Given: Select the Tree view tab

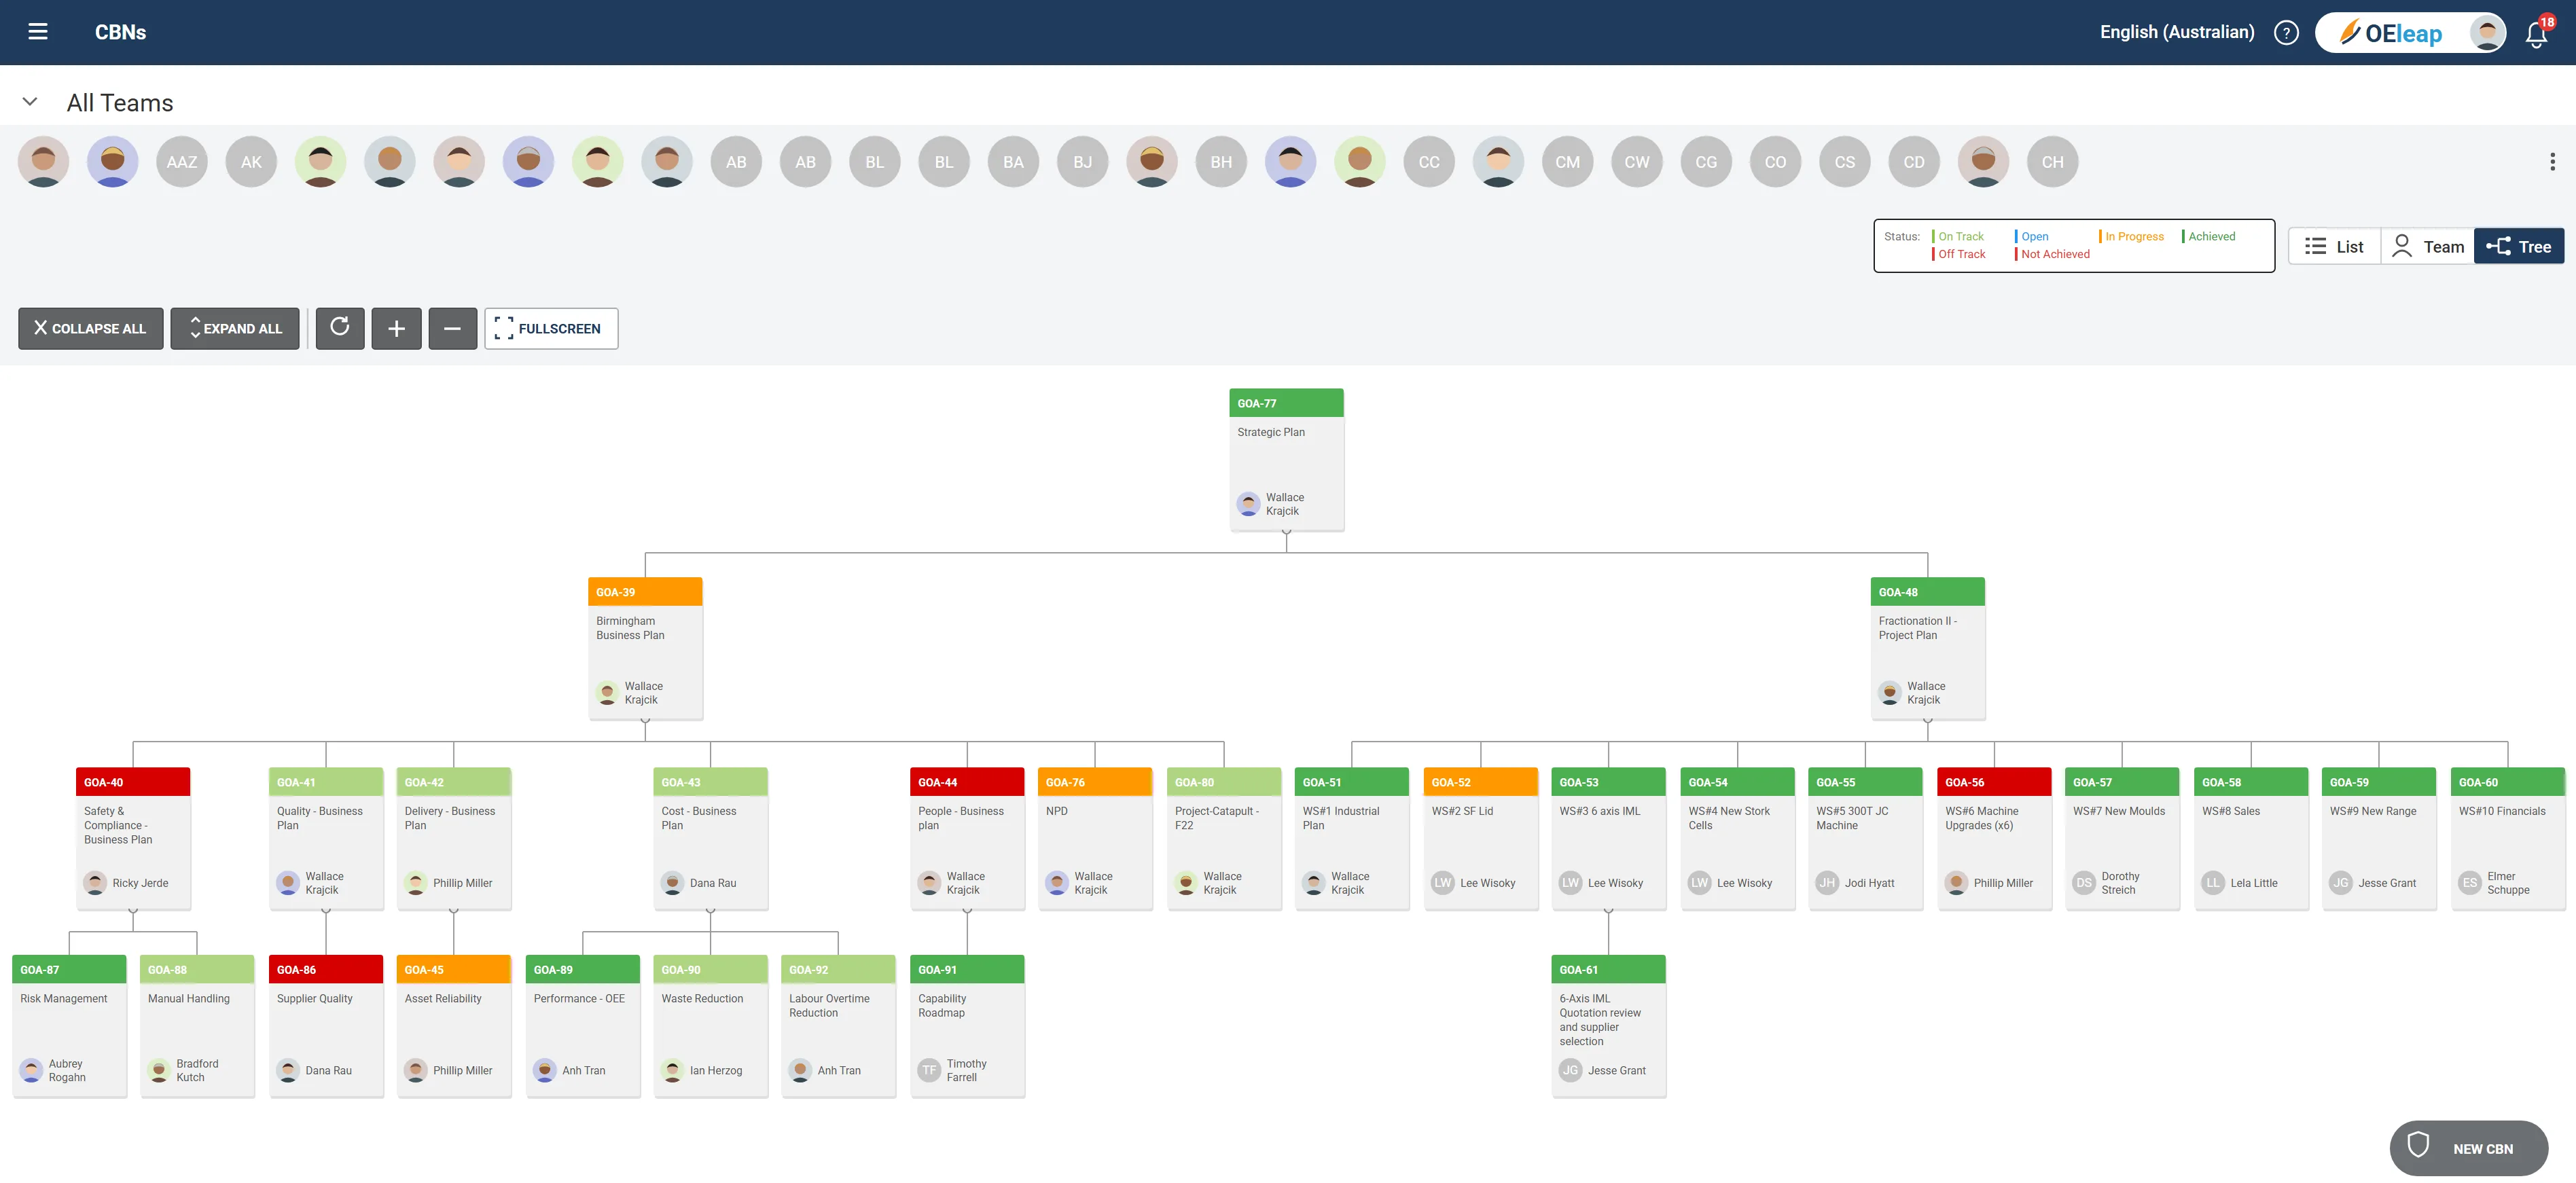Looking at the screenshot, I should point(2519,246).
